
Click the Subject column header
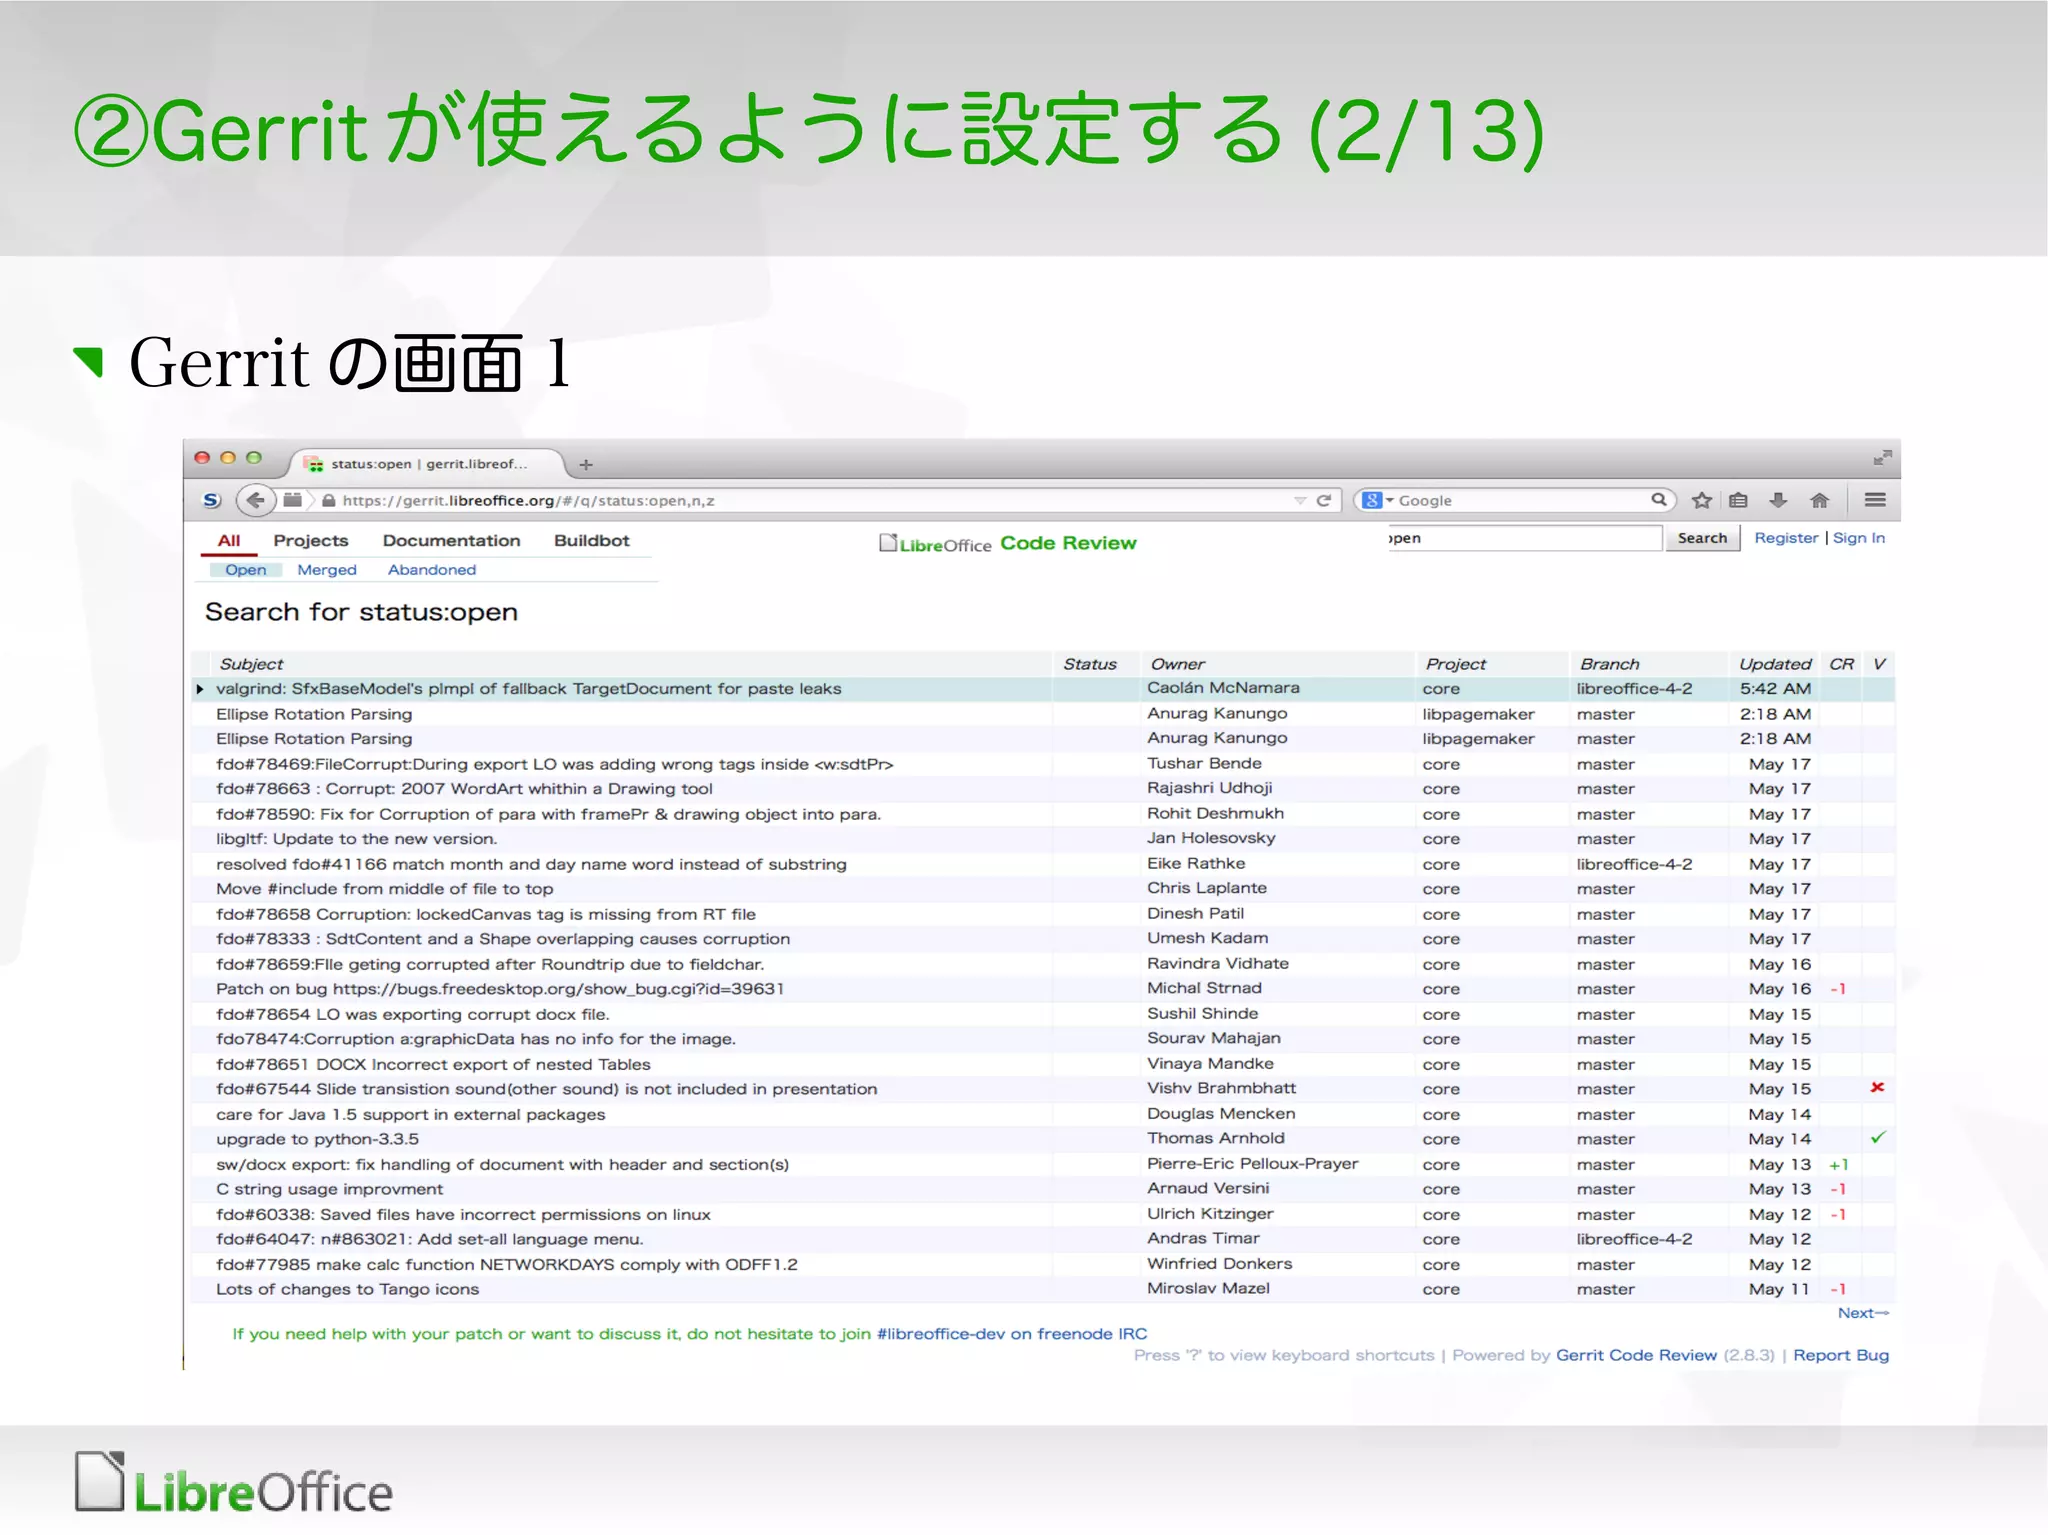pyautogui.click(x=251, y=664)
